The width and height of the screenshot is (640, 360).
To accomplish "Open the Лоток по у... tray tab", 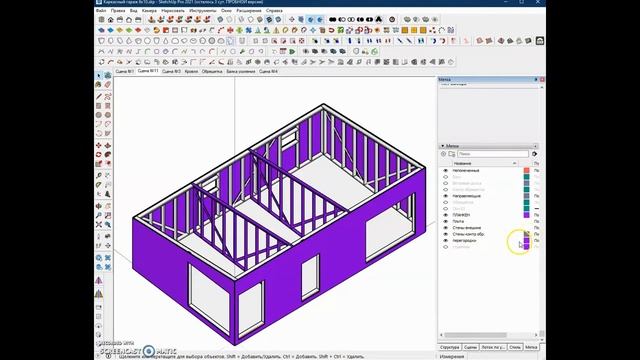I will point(493,347).
